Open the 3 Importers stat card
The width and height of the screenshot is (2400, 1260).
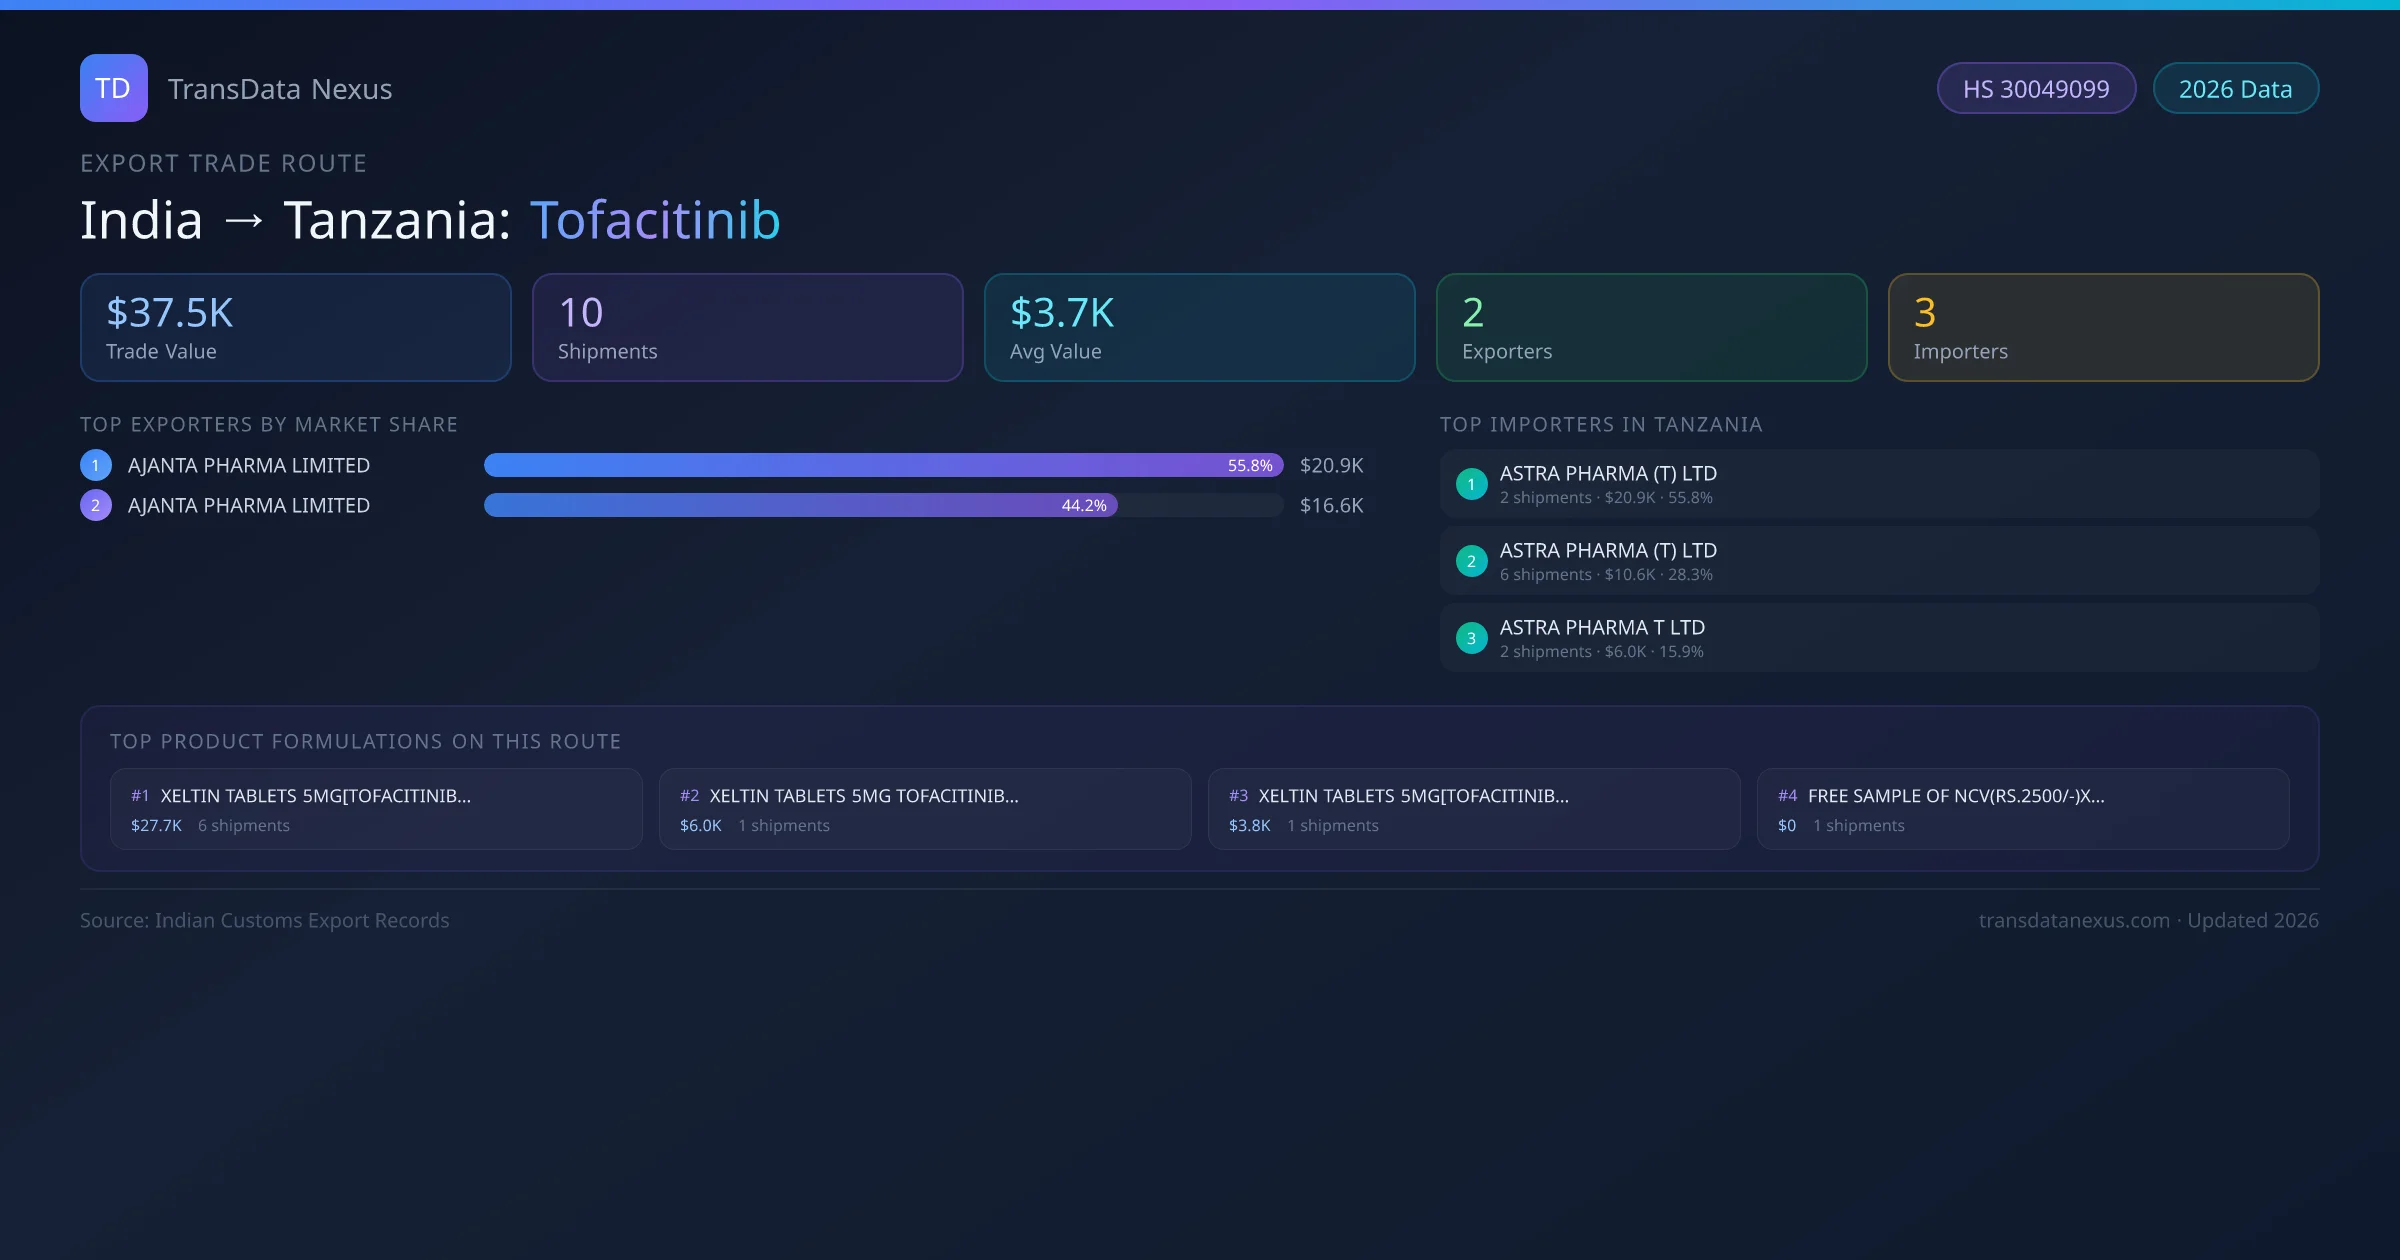2103,328
